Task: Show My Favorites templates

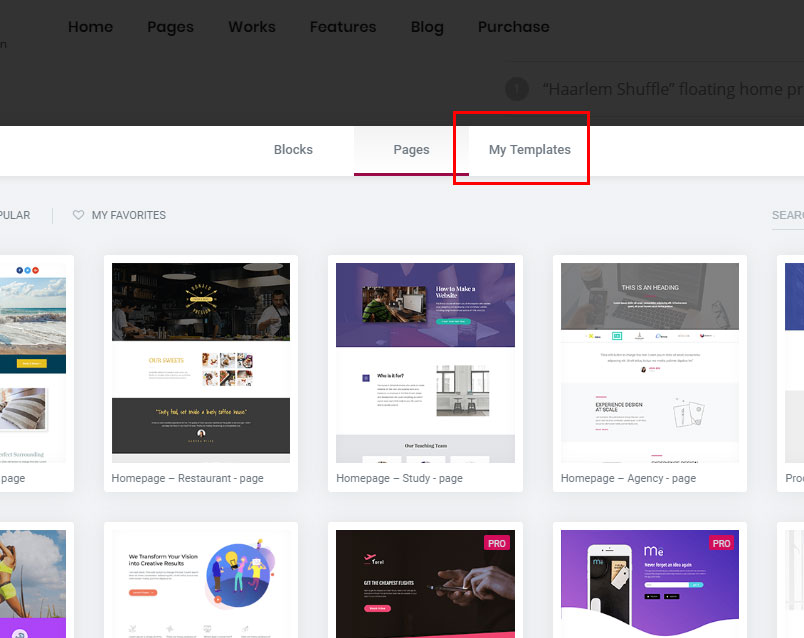Action: click(129, 215)
